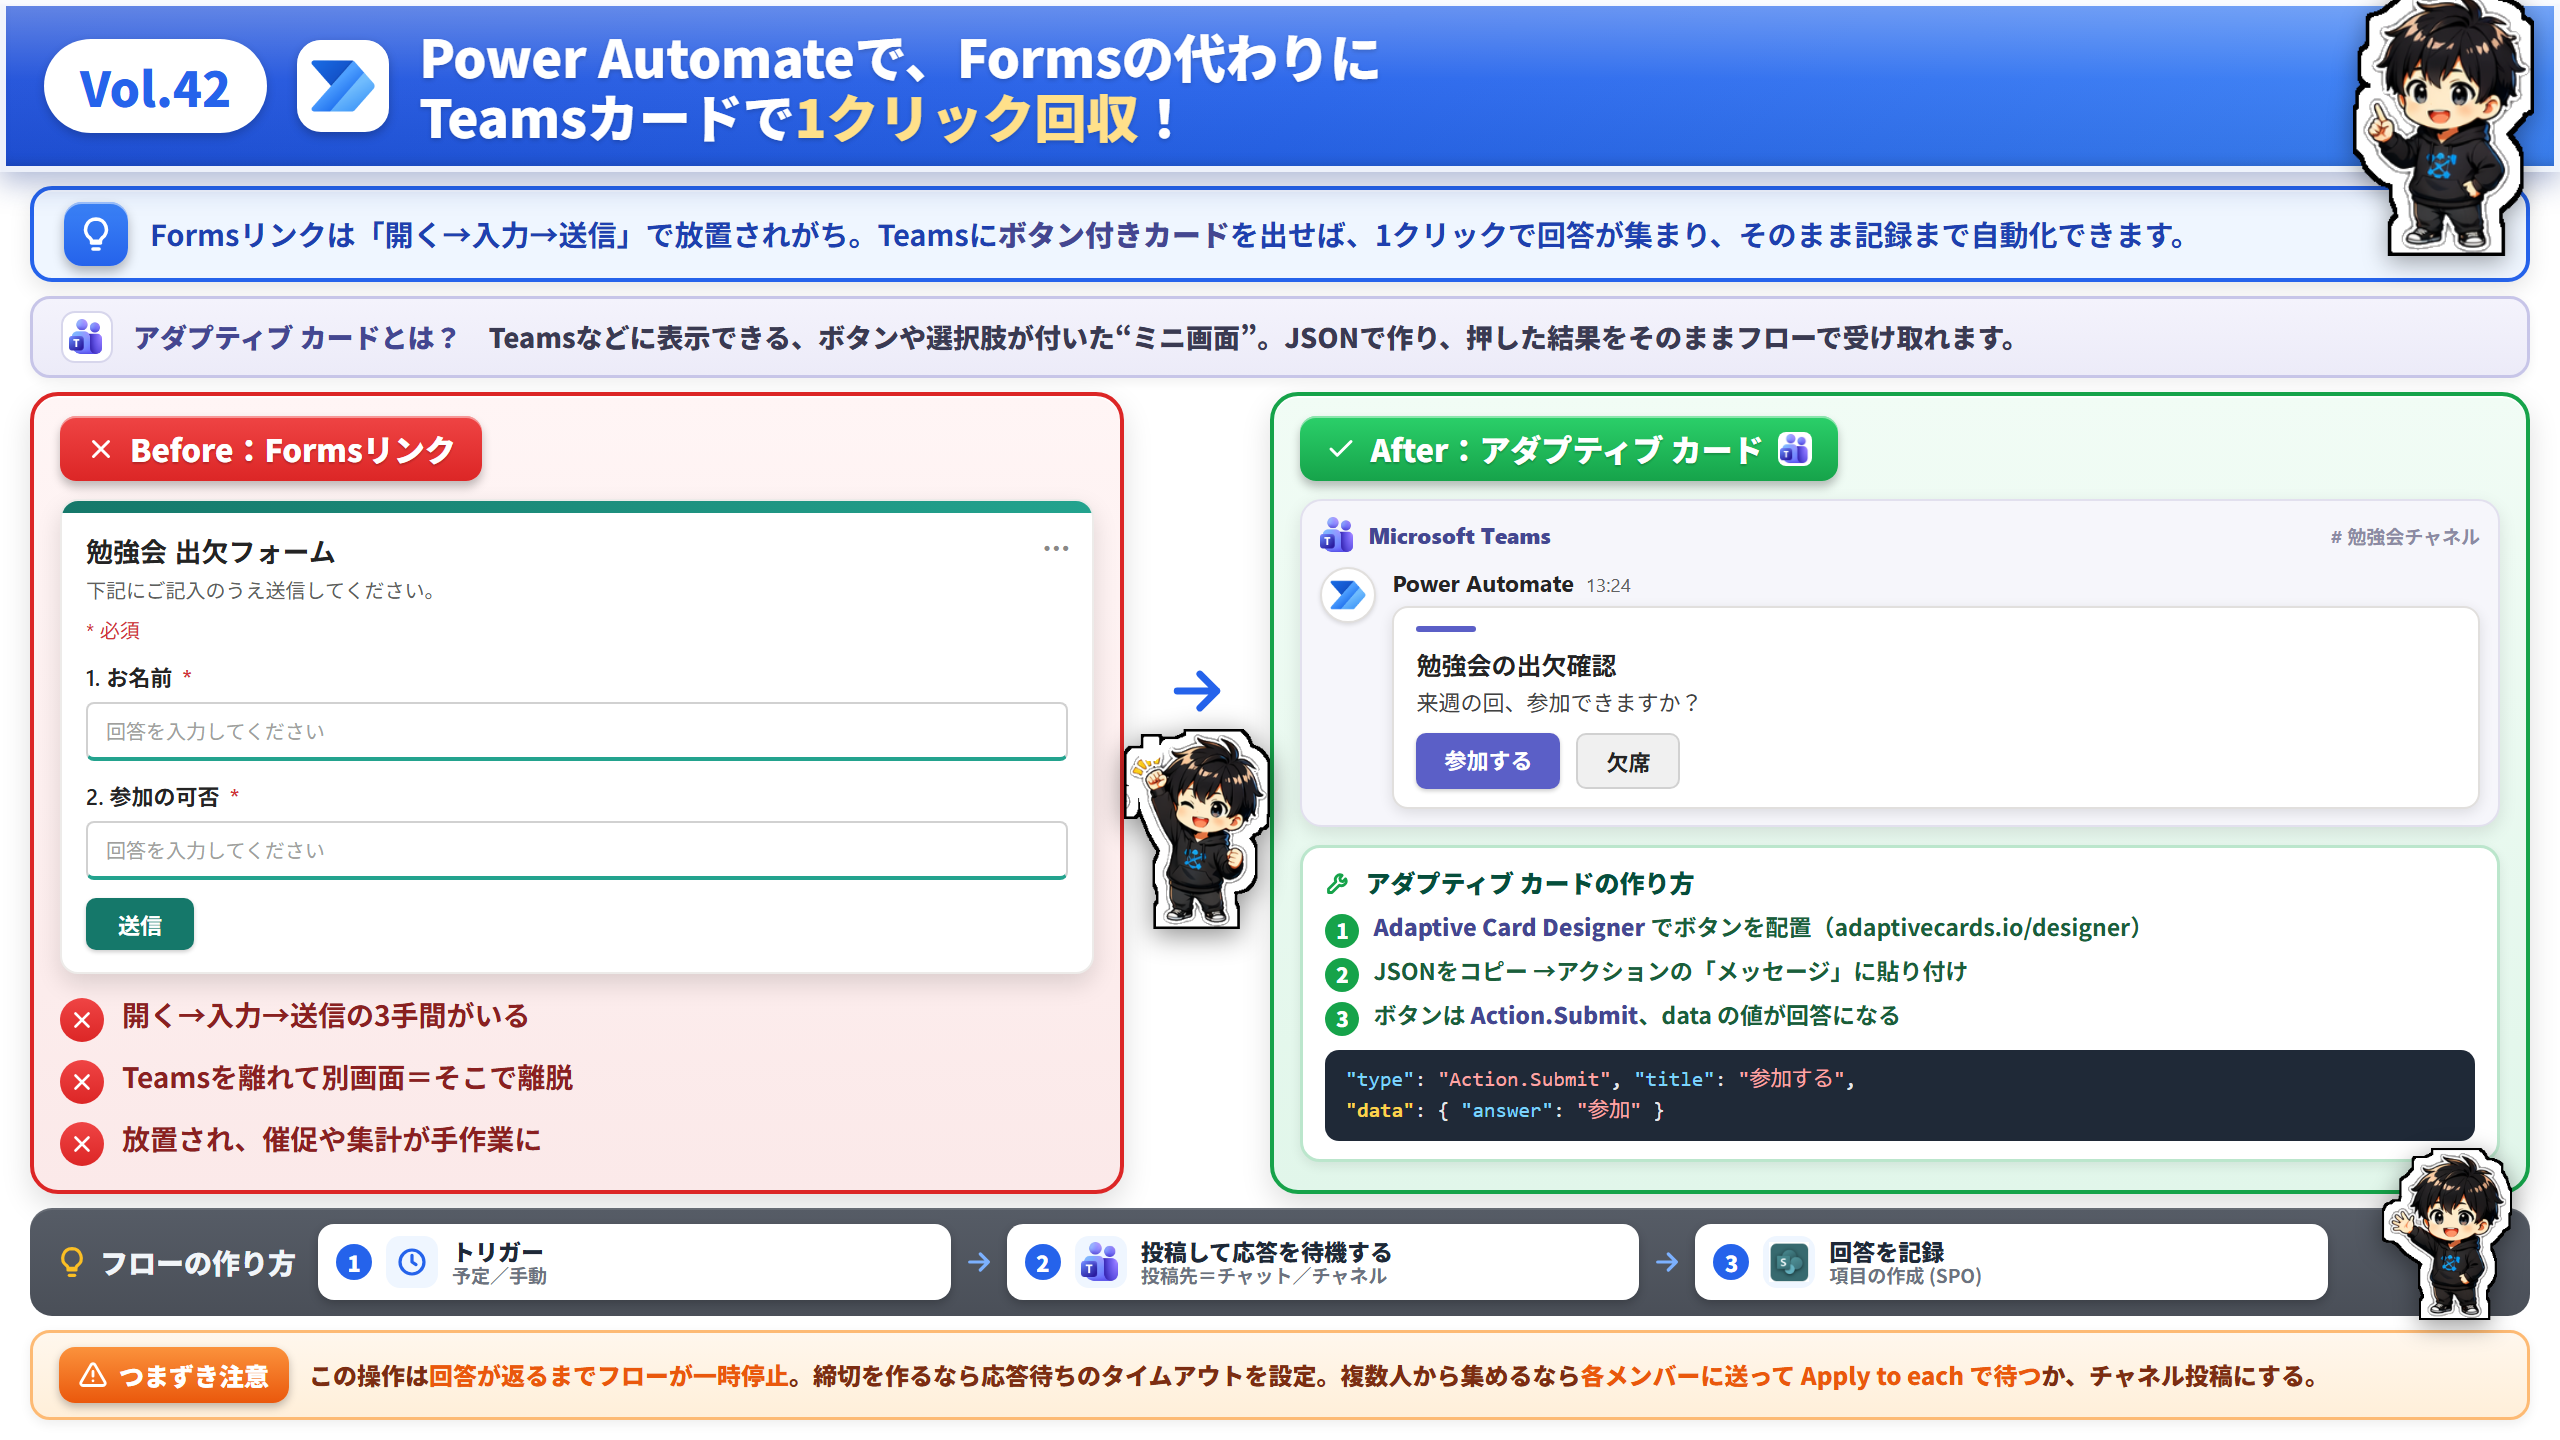
Task: Click step 1 circle for Adaptive Card Designer
Action: point(1342,931)
